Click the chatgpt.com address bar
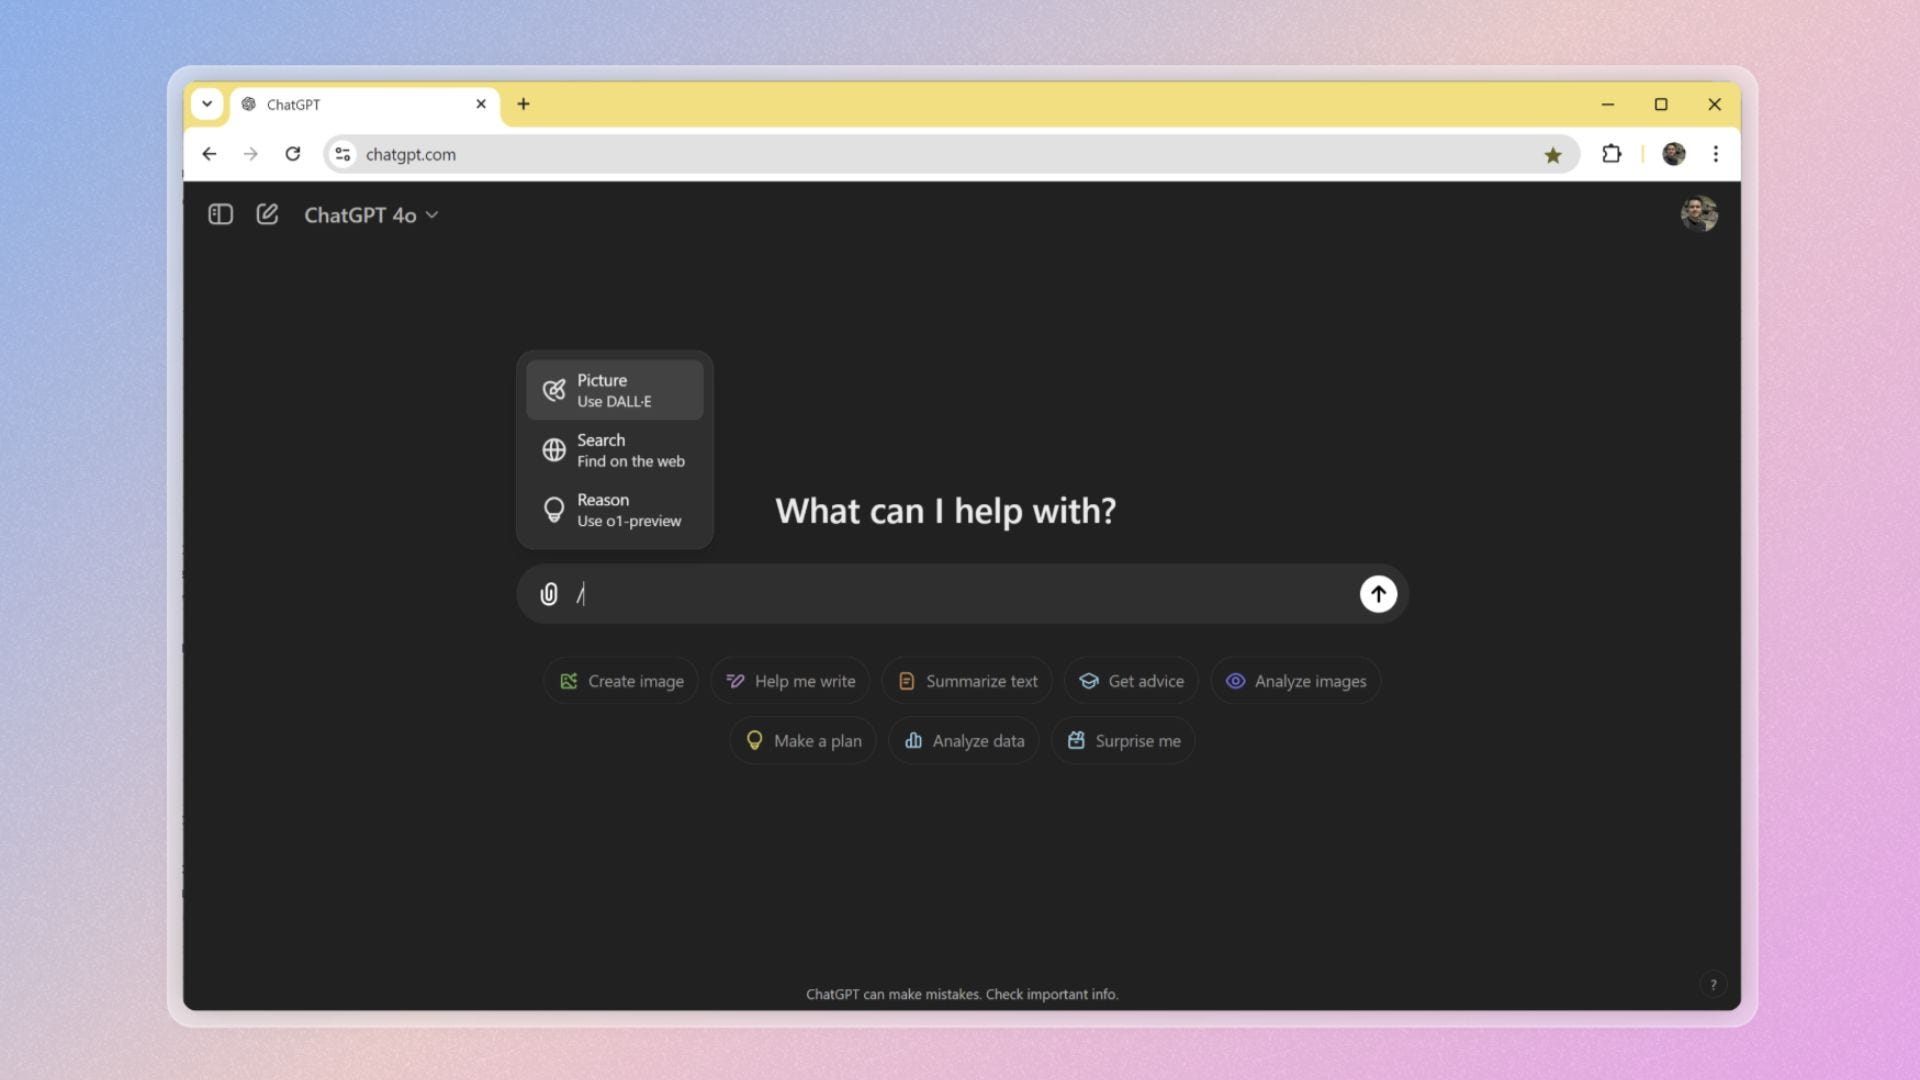Viewport: 1920px width, 1080px height. click(x=950, y=154)
